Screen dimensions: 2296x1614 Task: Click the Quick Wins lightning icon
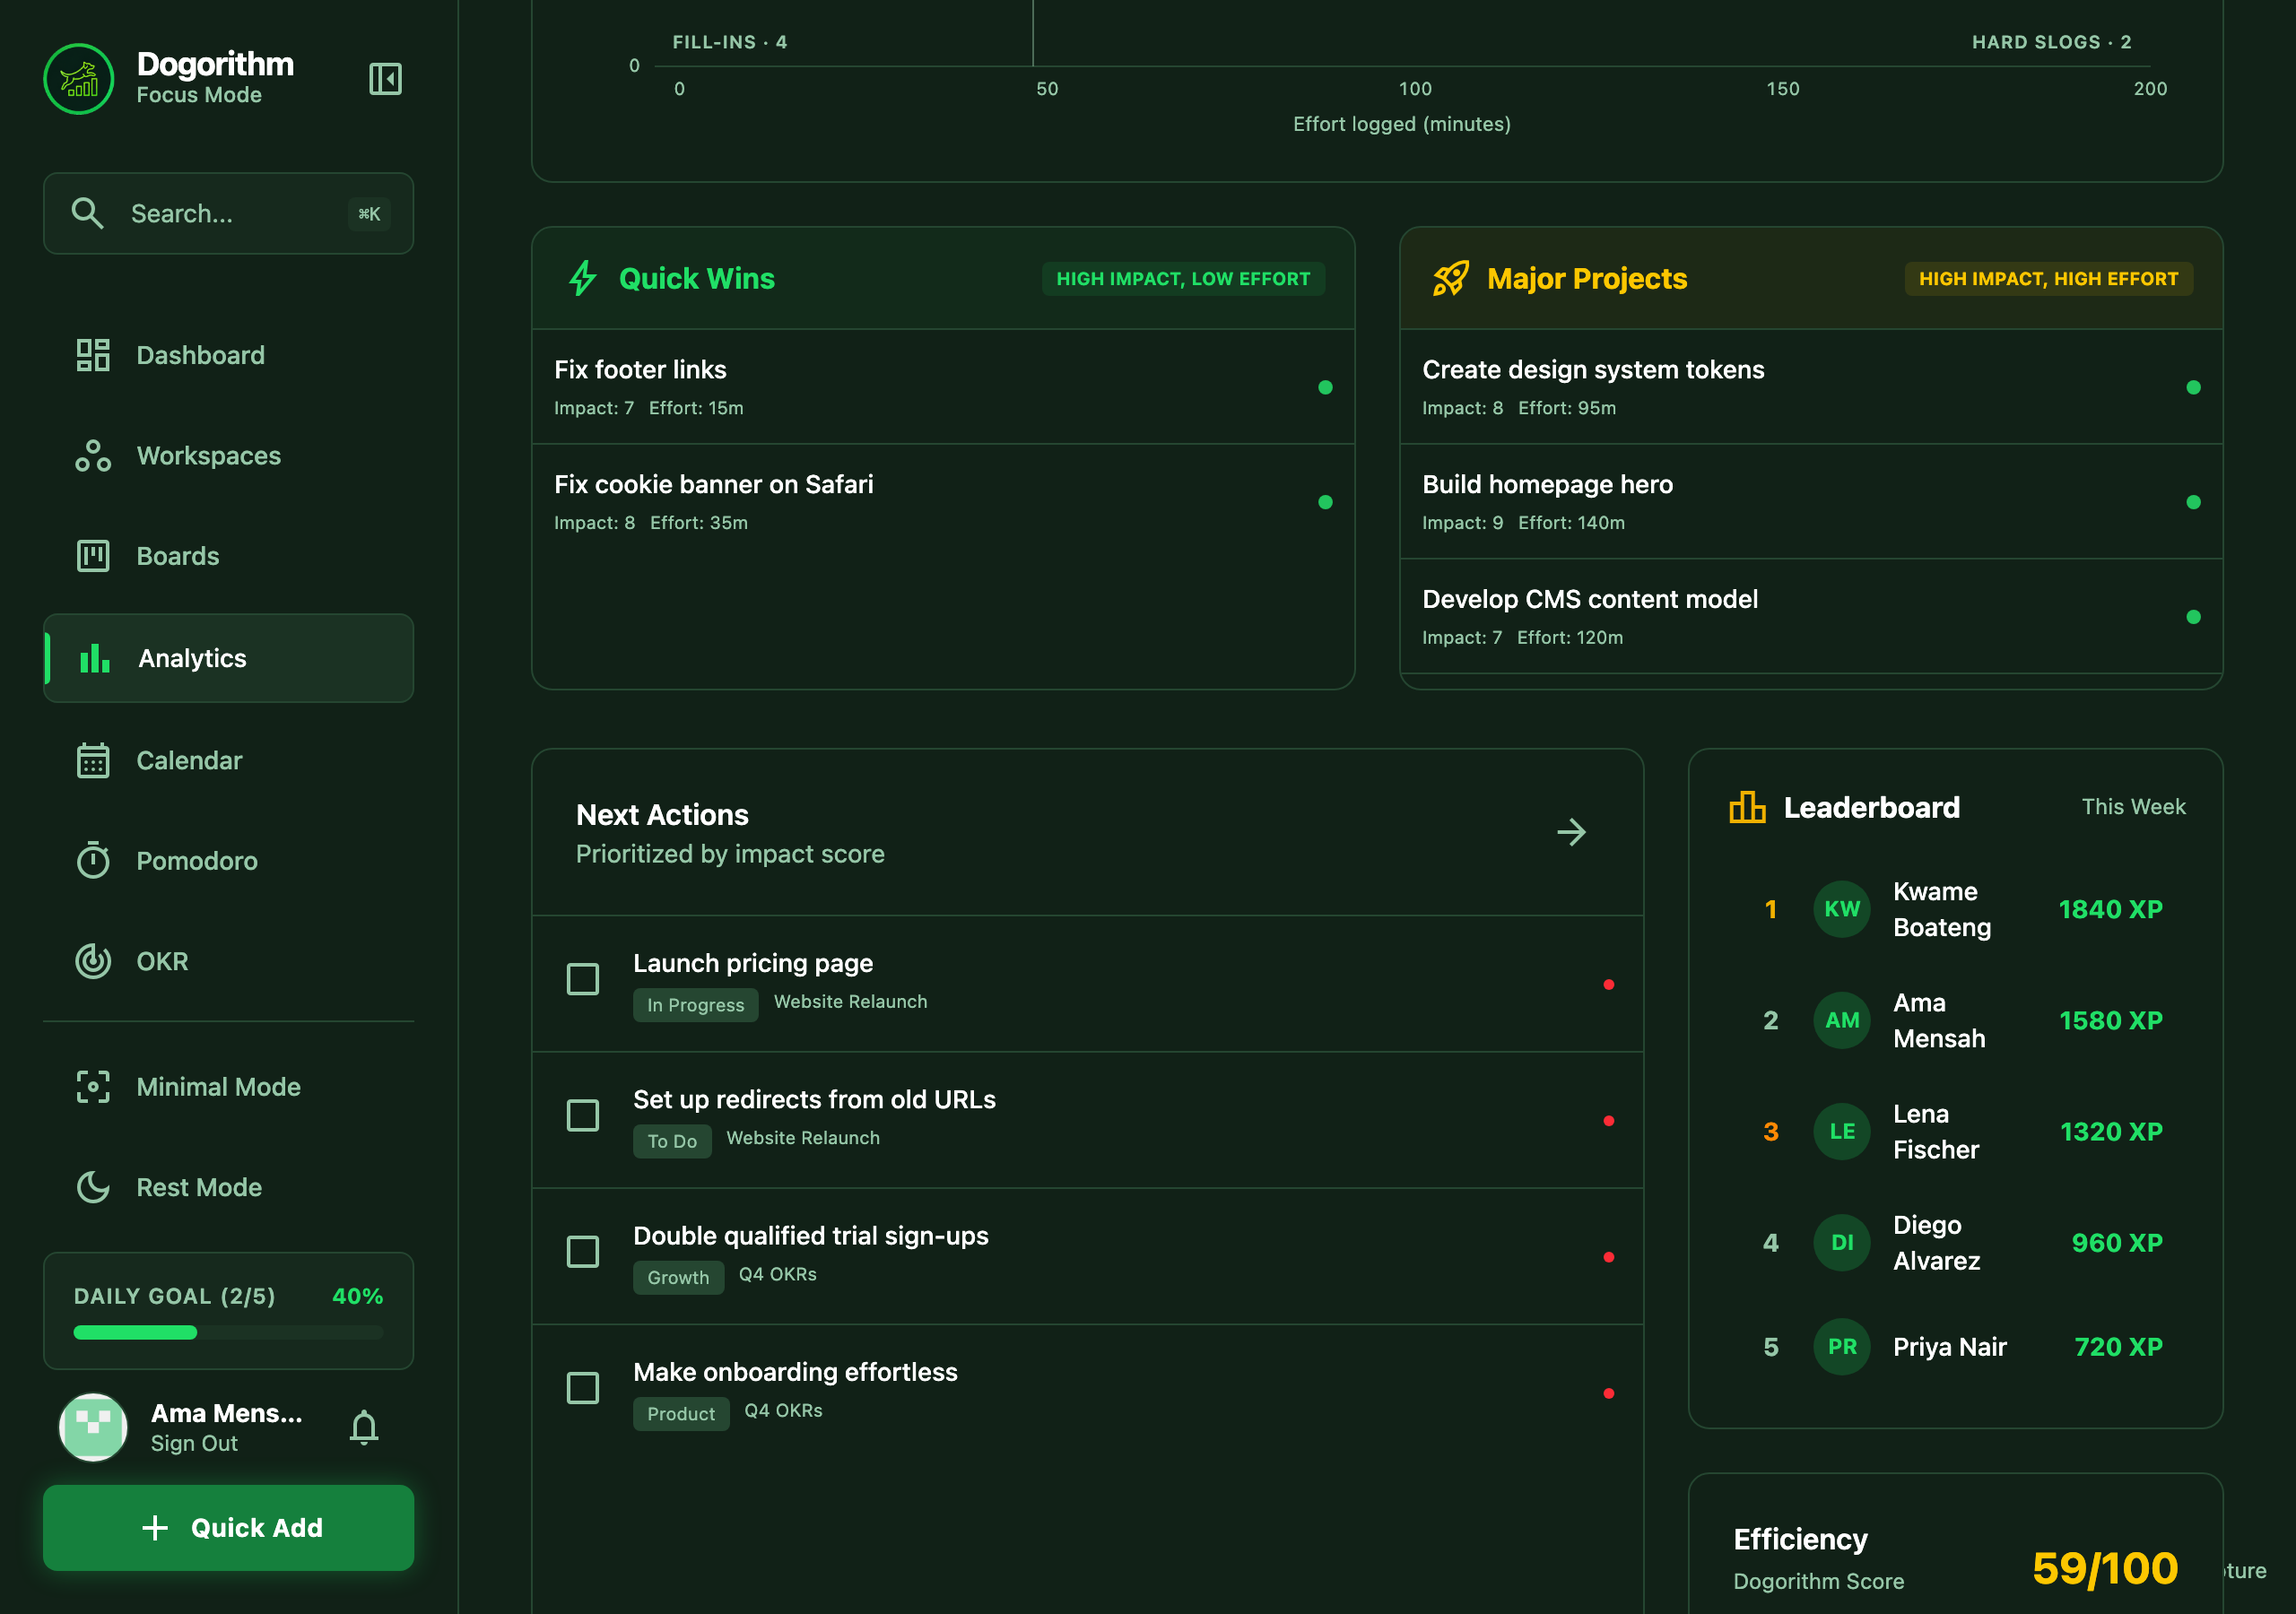click(x=583, y=278)
